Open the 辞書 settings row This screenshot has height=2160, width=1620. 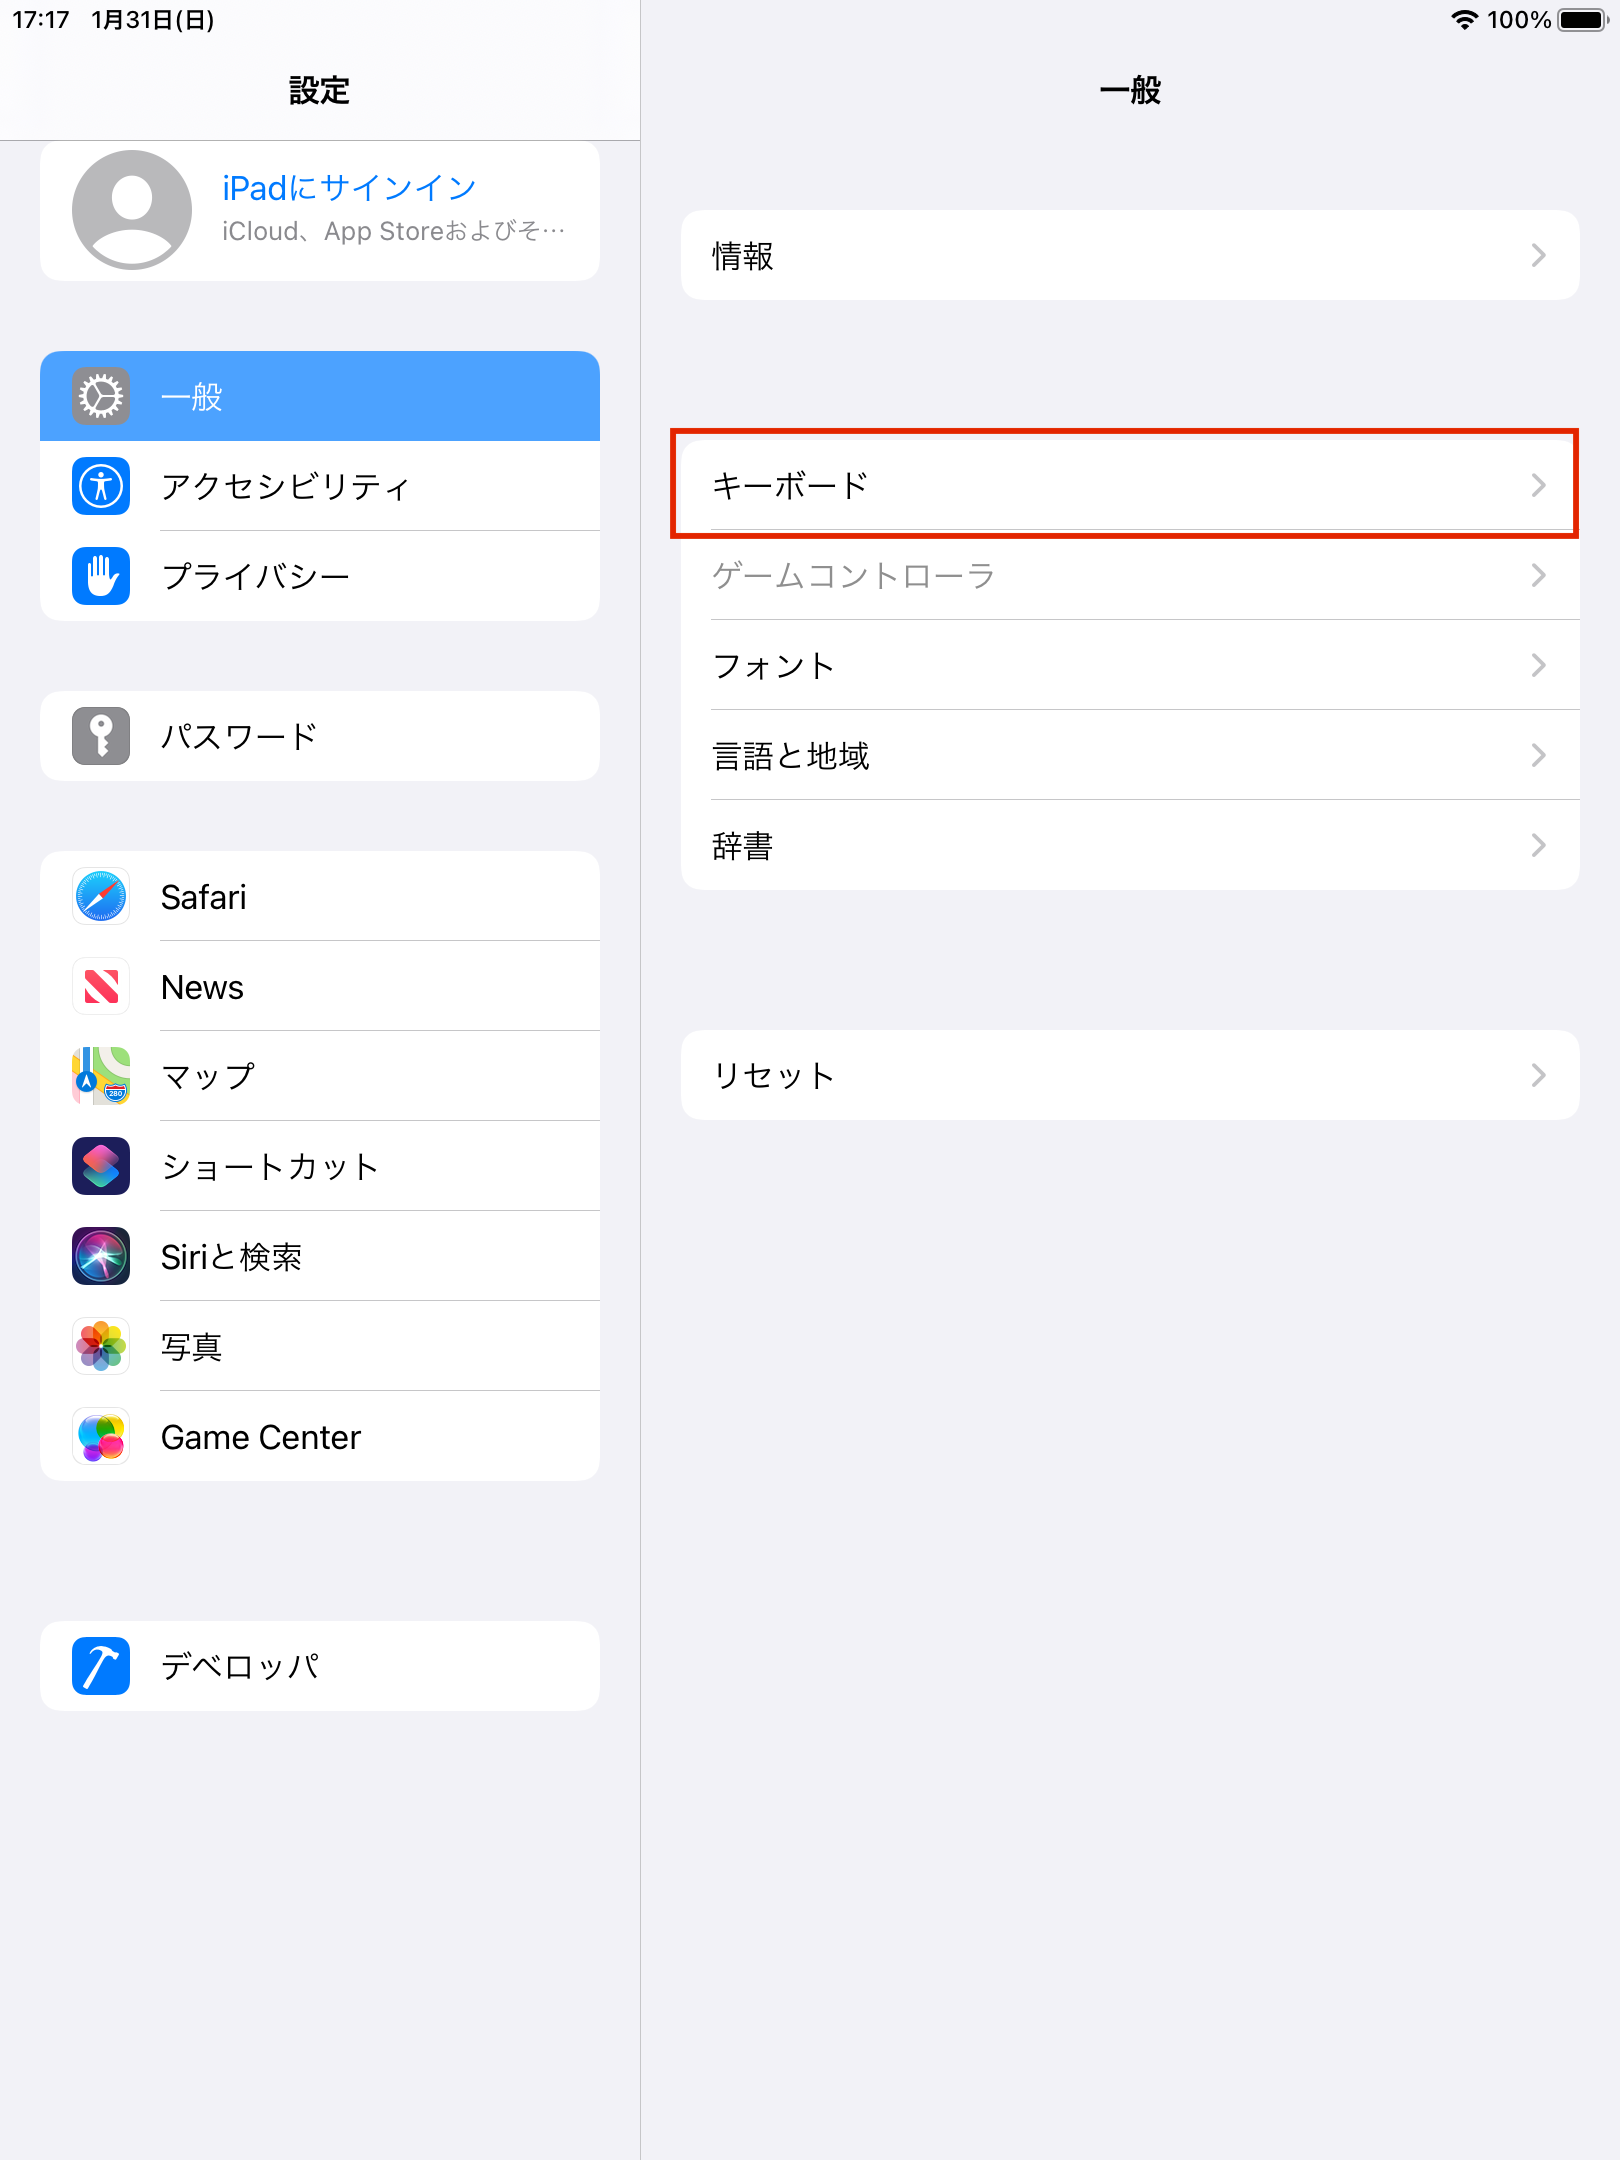tap(1130, 845)
